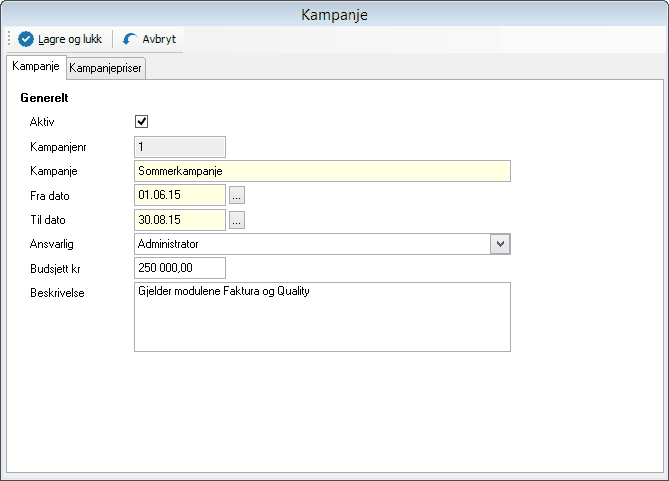
Task: Click the Kampanje name field with Sommerkampanje
Action: pos(322,171)
